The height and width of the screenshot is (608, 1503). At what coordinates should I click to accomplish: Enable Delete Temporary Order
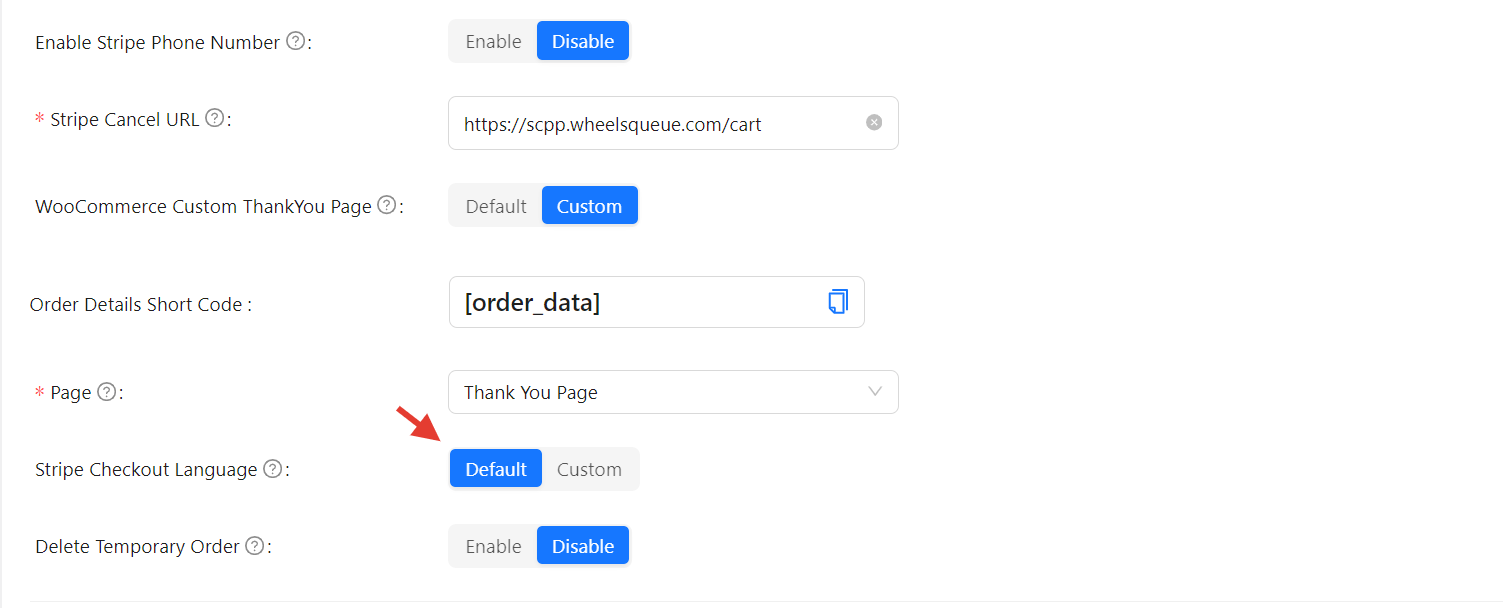pos(493,547)
